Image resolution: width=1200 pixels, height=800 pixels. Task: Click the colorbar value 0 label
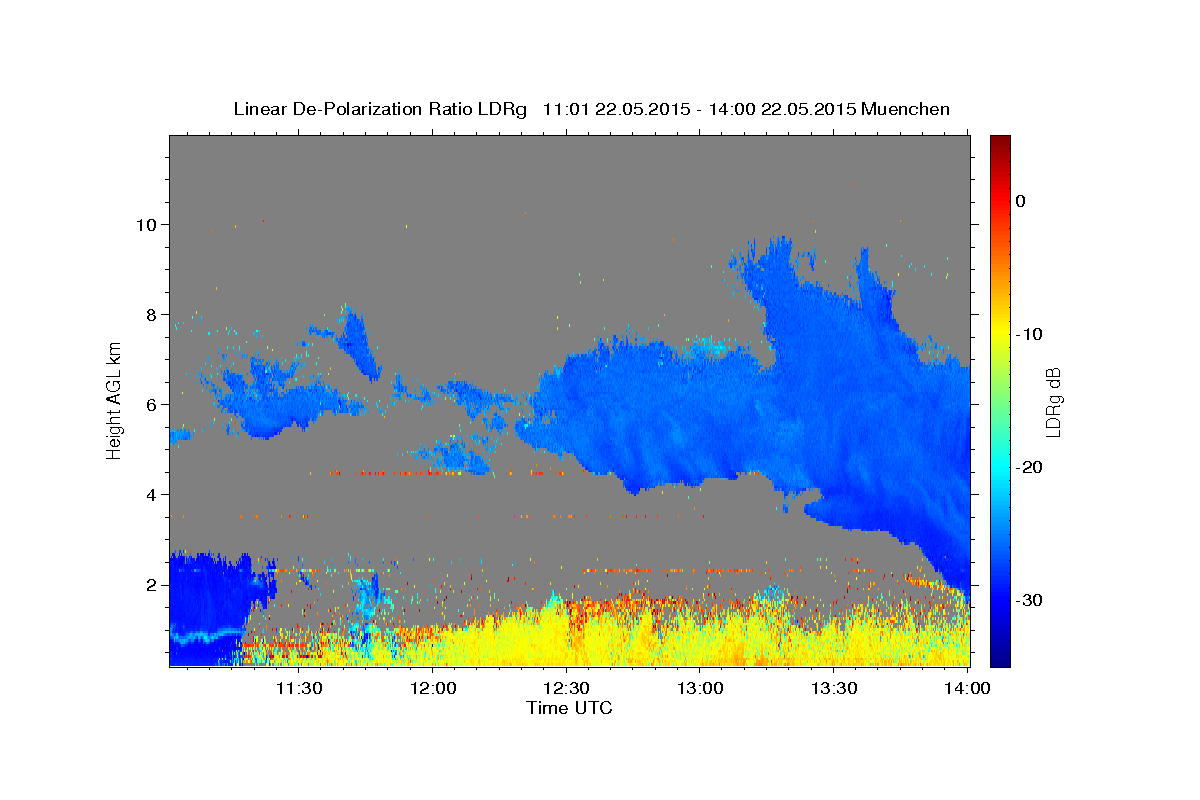click(x=1020, y=201)
